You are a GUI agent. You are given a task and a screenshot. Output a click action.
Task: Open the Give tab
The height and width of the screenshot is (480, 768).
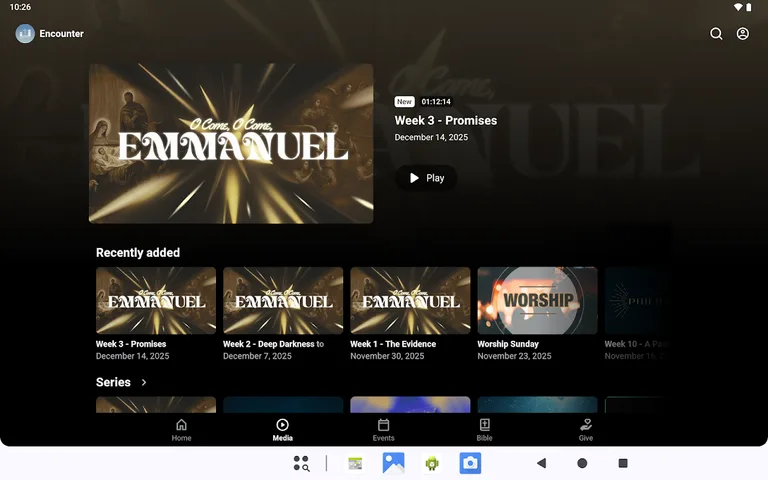(586, 430)
